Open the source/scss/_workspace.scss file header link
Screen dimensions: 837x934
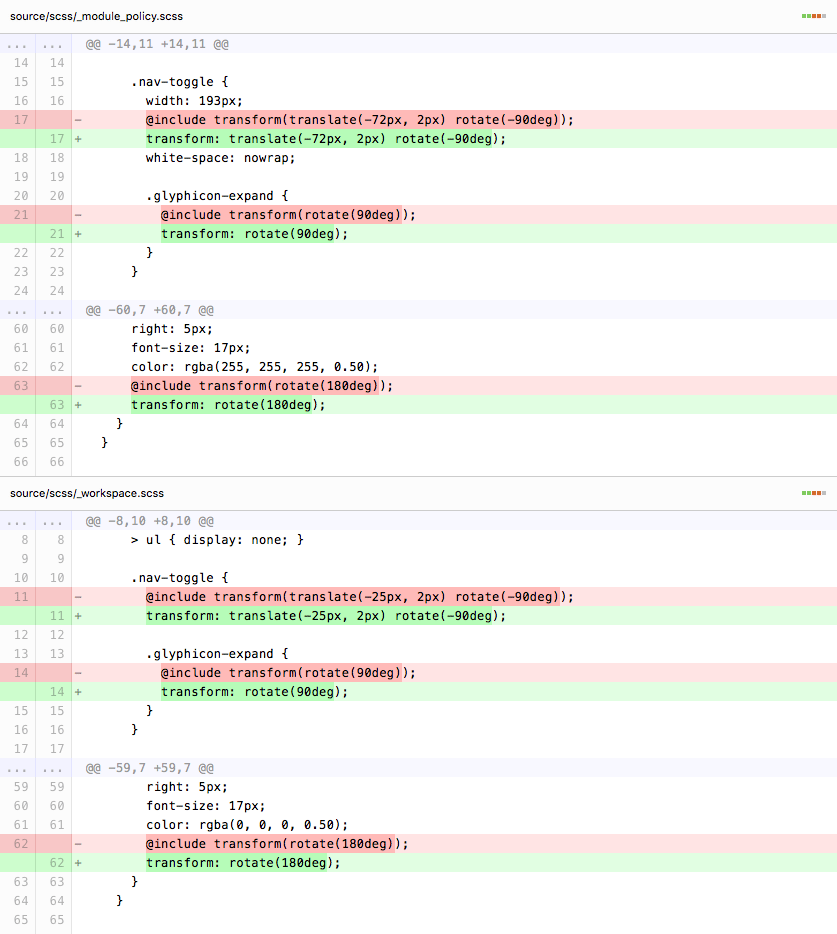[87, 493]
